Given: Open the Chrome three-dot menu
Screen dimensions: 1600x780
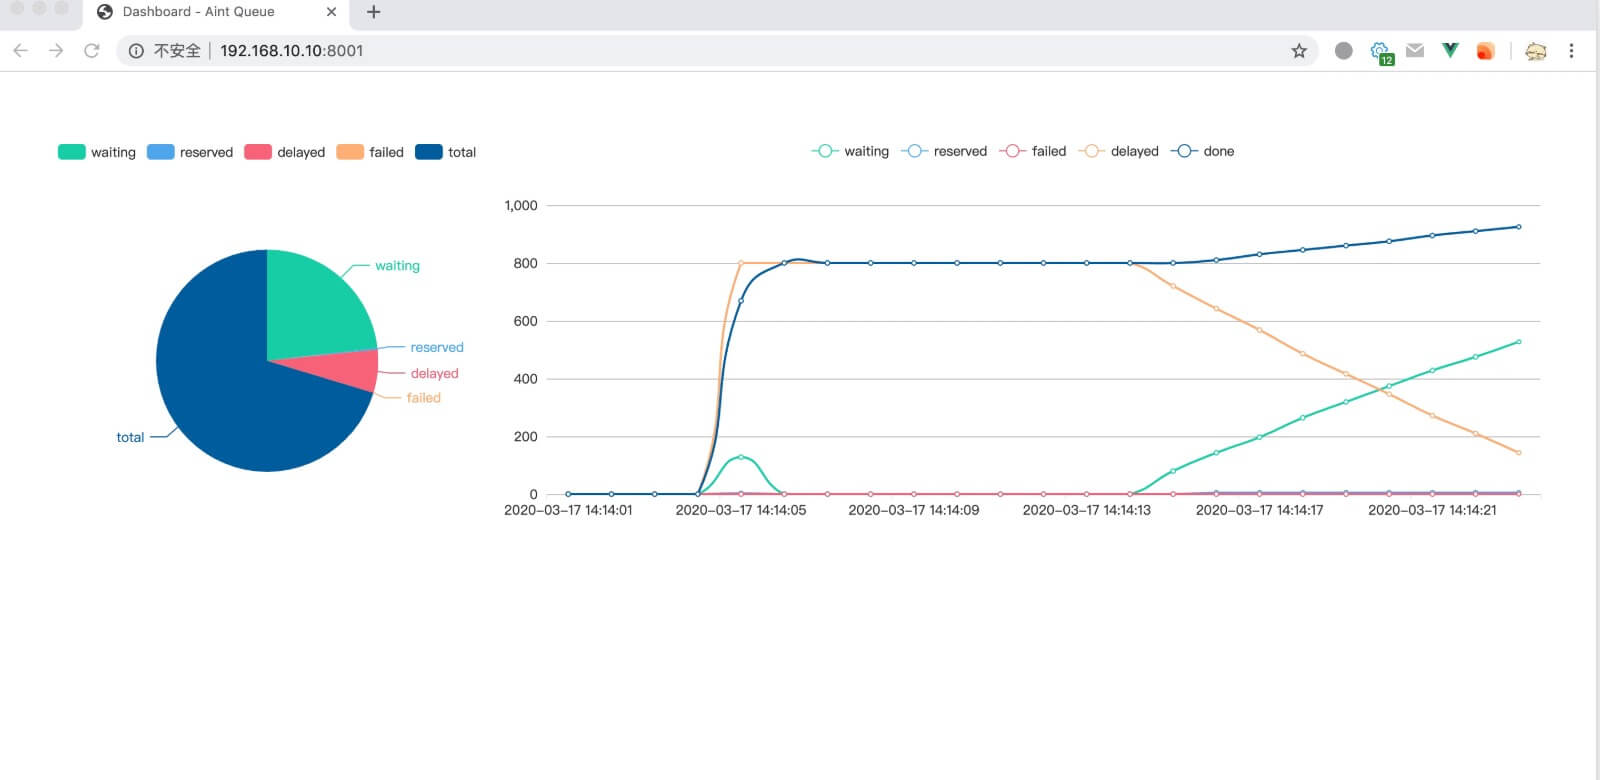Looking at the screenshot, I should 1571,51.
